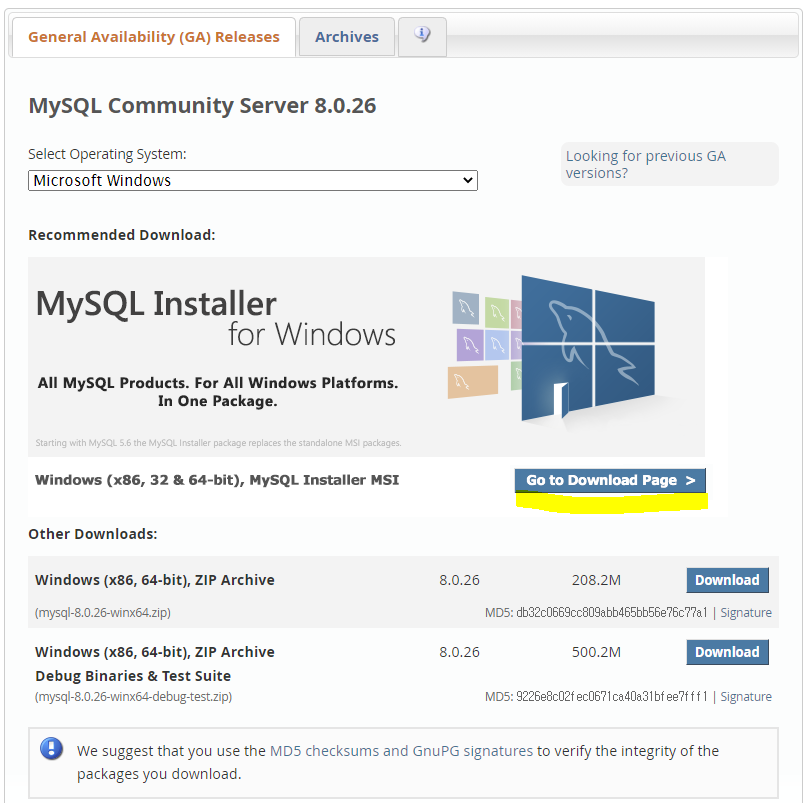Select the MySQL Community Server 8.0.26 heading

click(202, 105)
